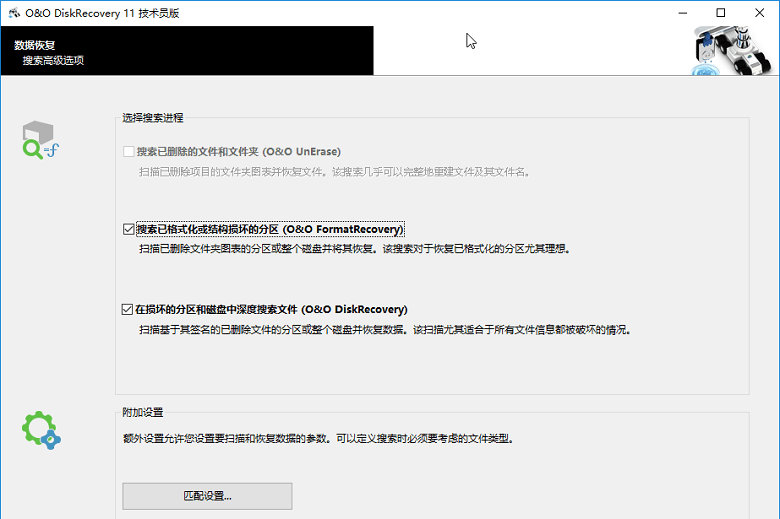Click the O&O DiskRecovery title bar icon
The image size is (780, 519).
(14, 13)
